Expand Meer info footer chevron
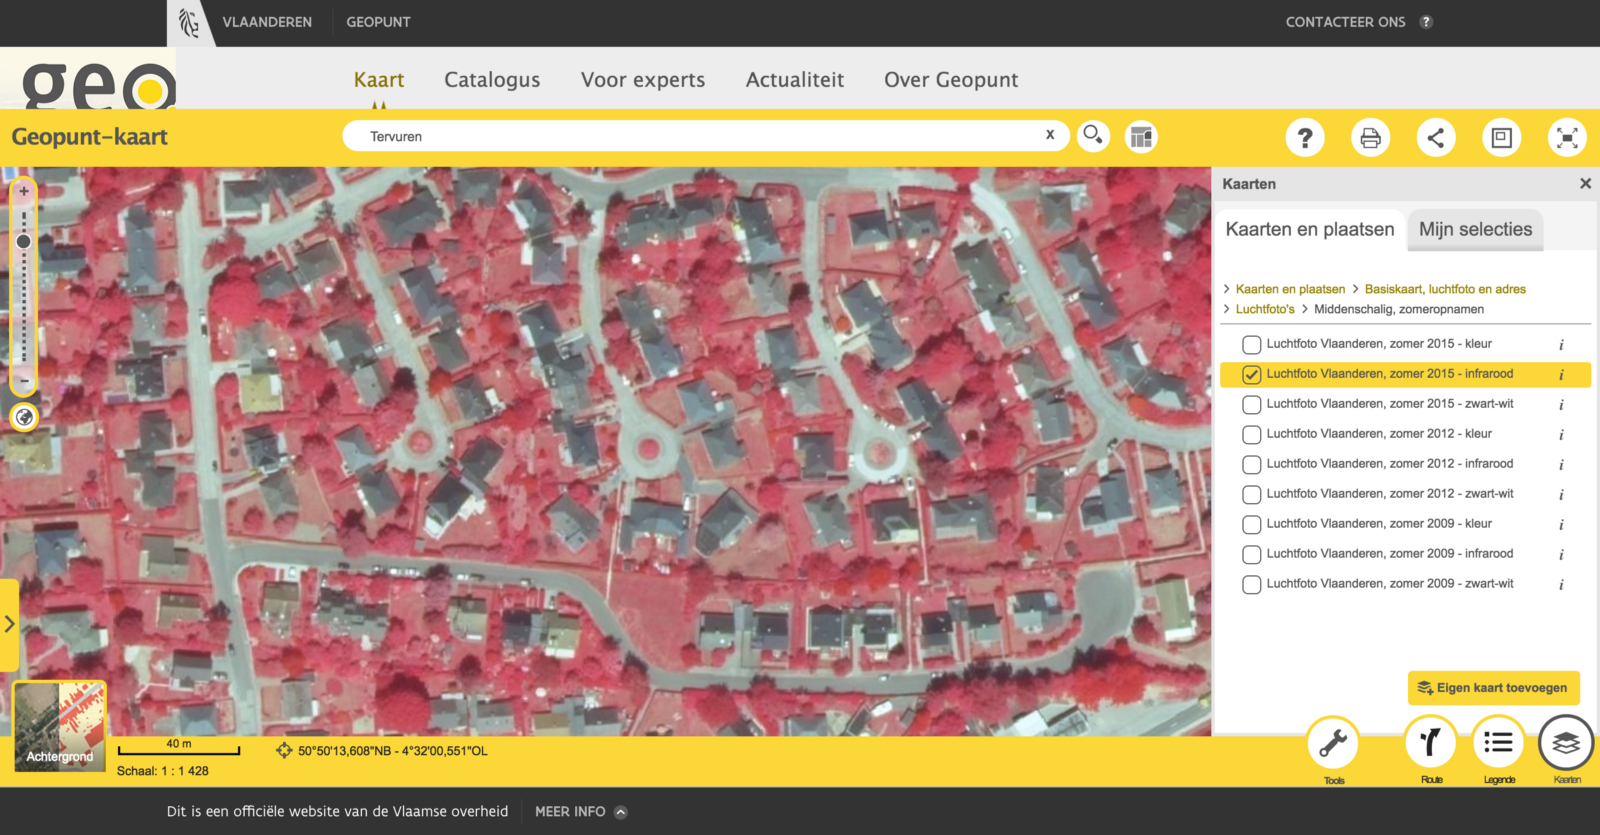 [621, 812]
